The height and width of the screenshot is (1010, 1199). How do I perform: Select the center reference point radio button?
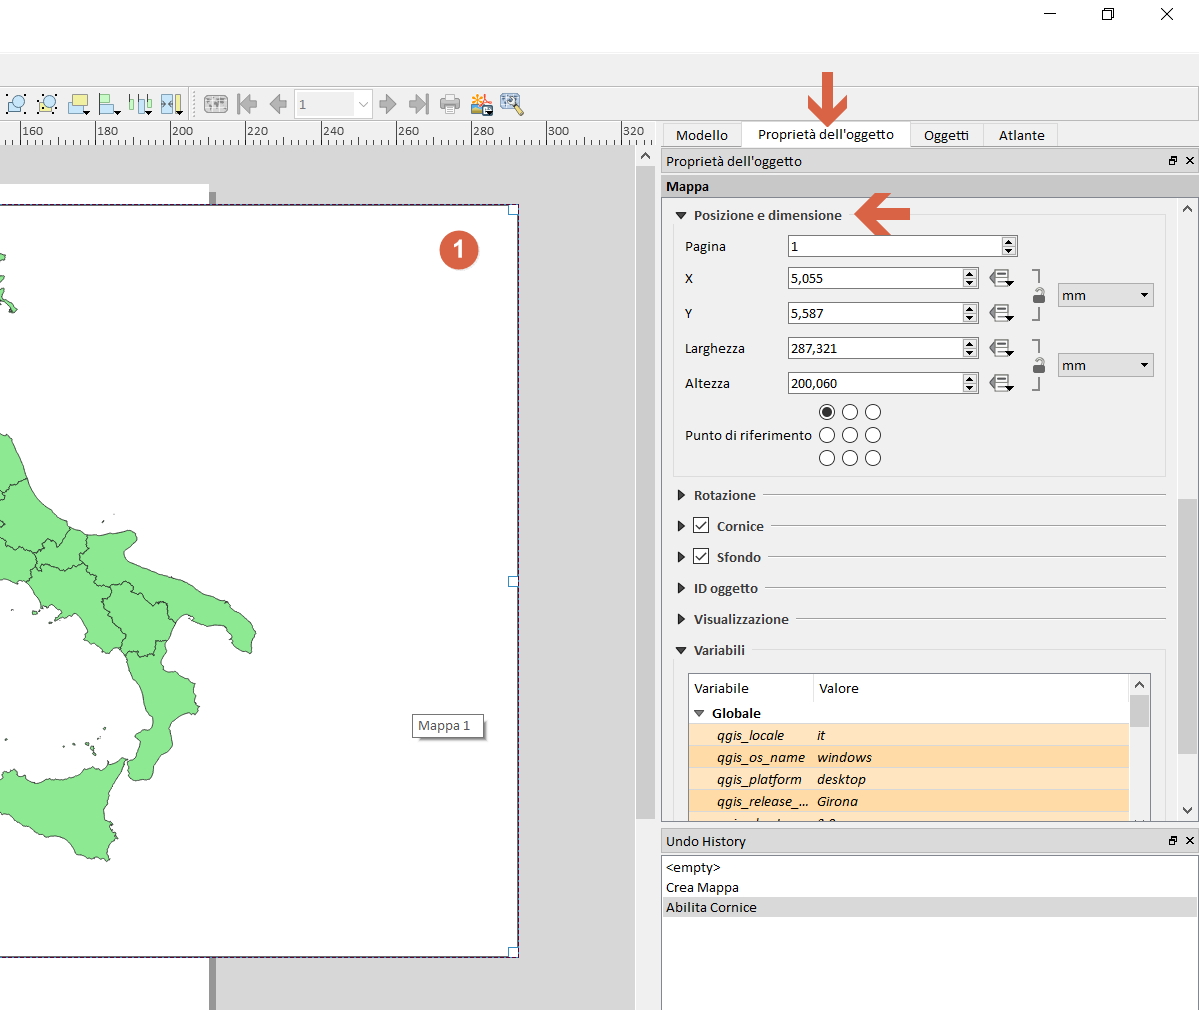click(850, 435)
